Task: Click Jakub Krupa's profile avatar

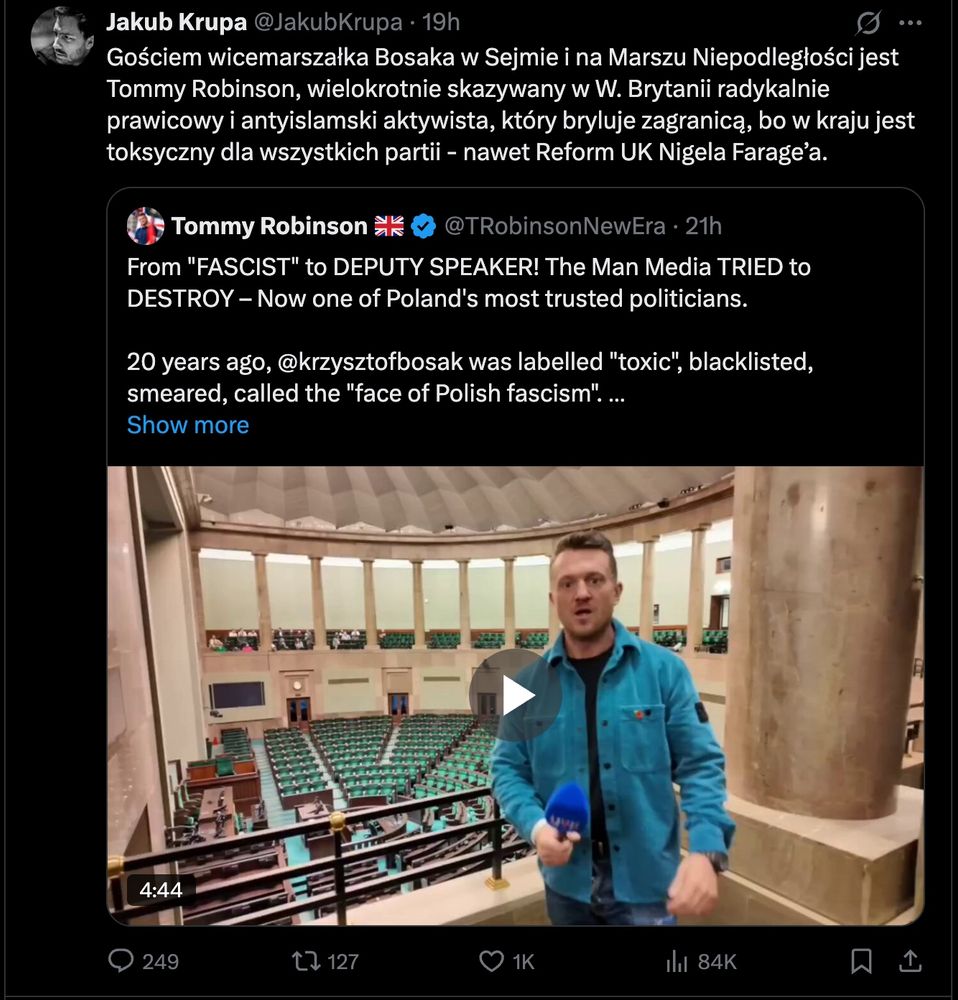Action: pos(62,36)
